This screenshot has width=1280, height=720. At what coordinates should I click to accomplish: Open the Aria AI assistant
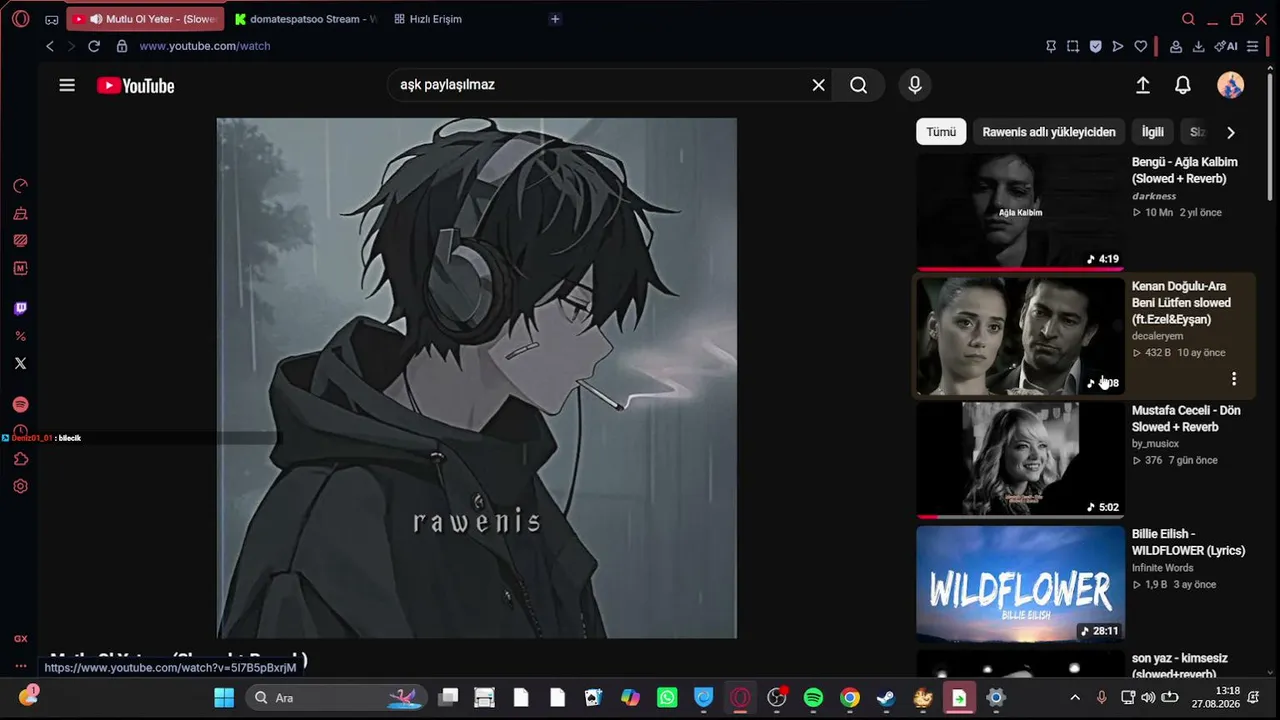(x=1226, y=46)
